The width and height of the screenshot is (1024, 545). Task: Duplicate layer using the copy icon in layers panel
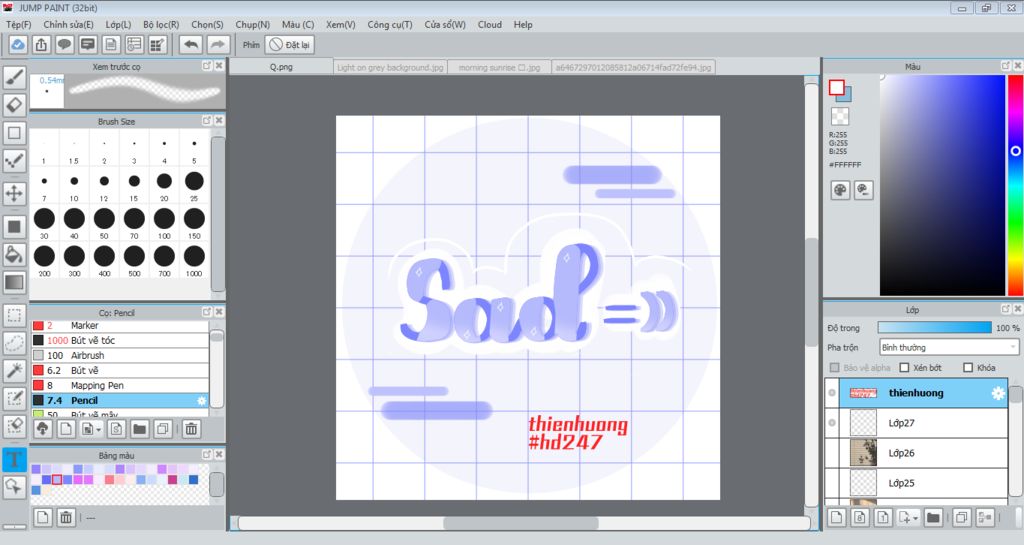point(961,518)
